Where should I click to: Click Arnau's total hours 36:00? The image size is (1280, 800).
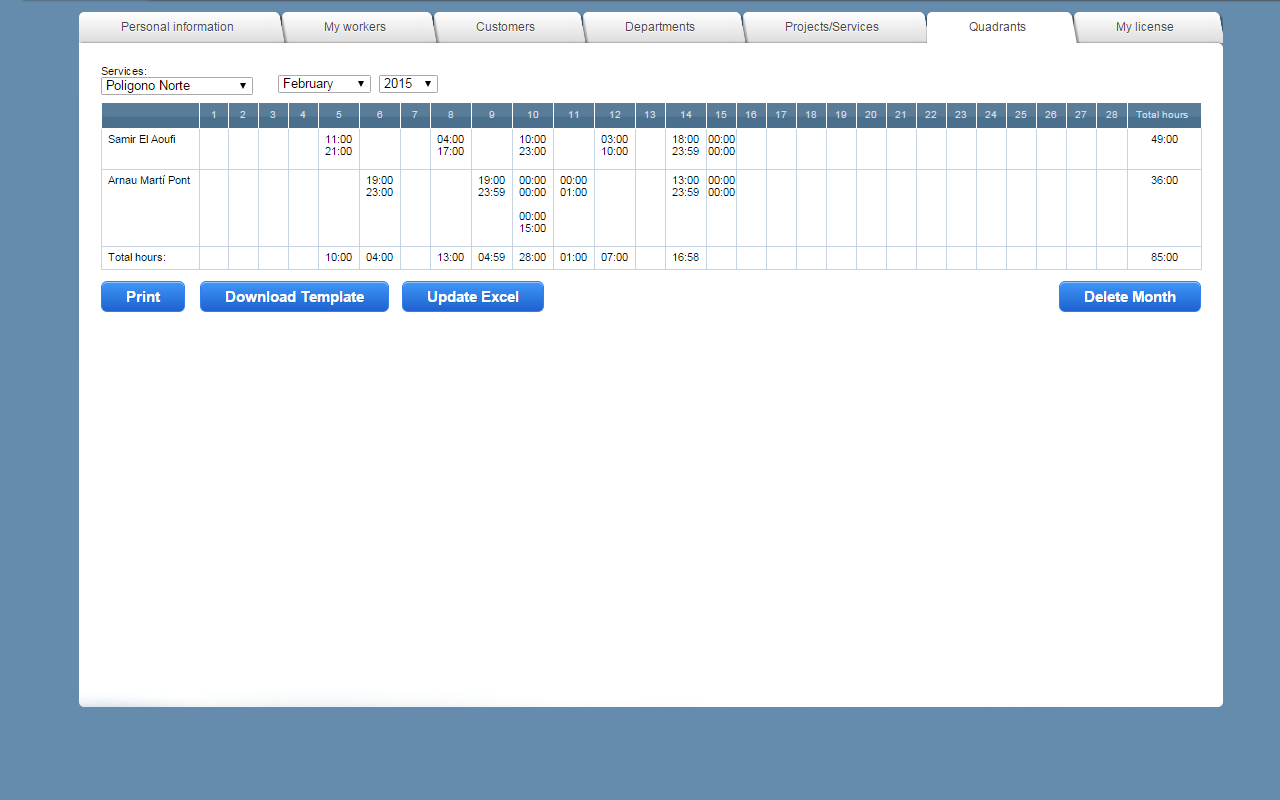click(x=1164, y=180)
